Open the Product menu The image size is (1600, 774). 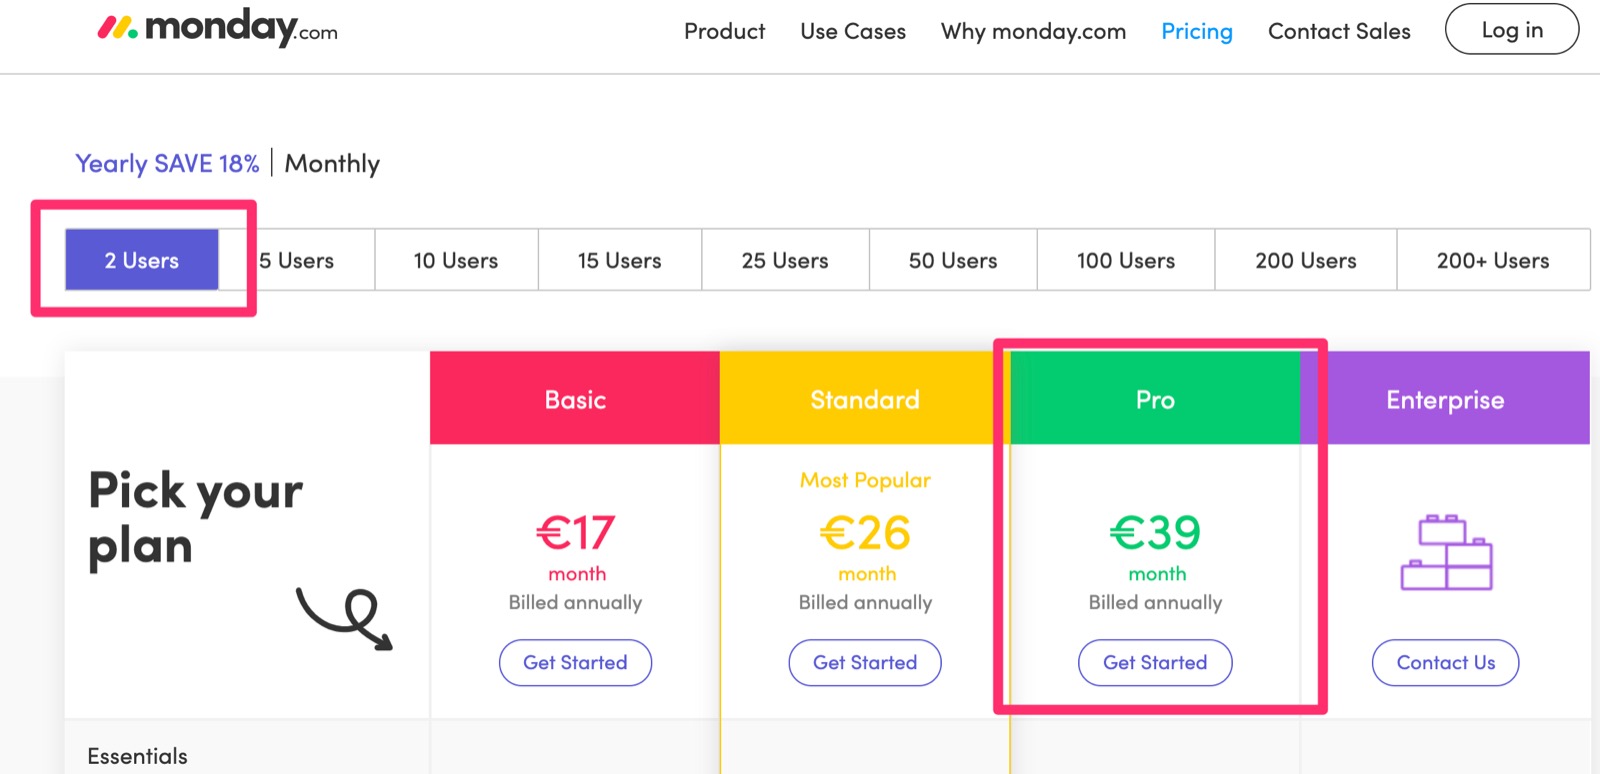[724, 31]
